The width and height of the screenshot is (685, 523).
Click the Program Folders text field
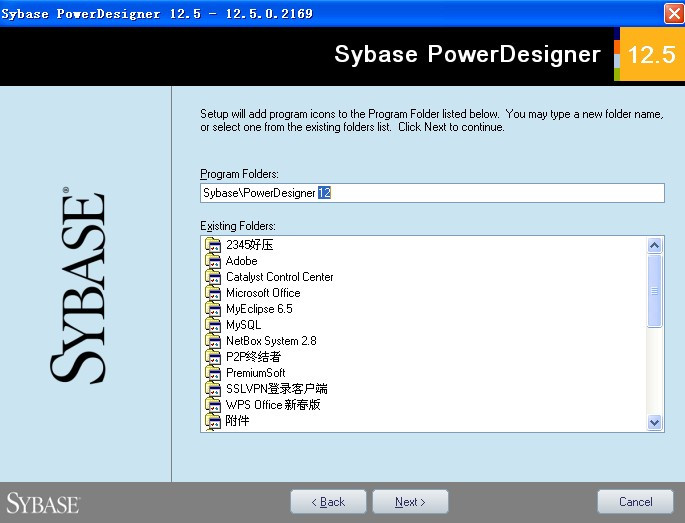[x=432, y=193]
